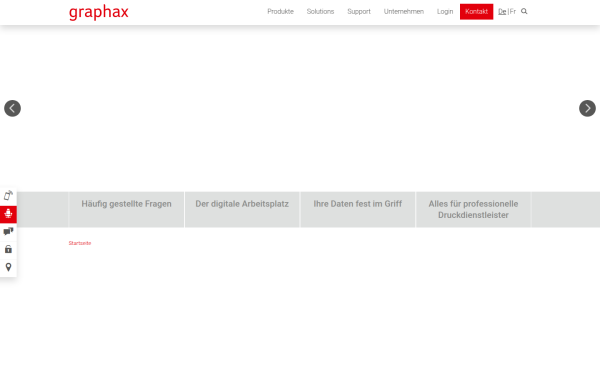Viewport: 600px width, 375px height.
Task: Open Der digitale Arbeitsplatz tile
Action: tap(242, 209)
